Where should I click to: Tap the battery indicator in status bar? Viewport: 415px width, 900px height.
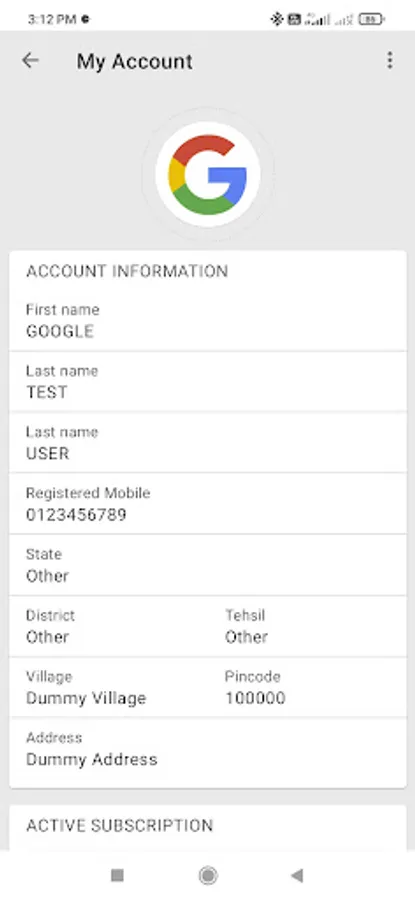[371, 19]
